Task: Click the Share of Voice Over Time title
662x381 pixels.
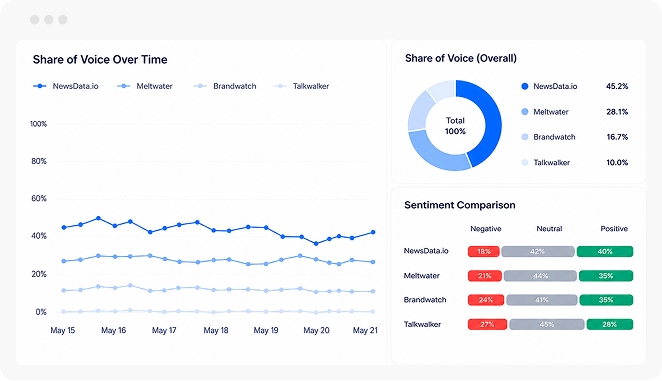Action: click(100, 60)
